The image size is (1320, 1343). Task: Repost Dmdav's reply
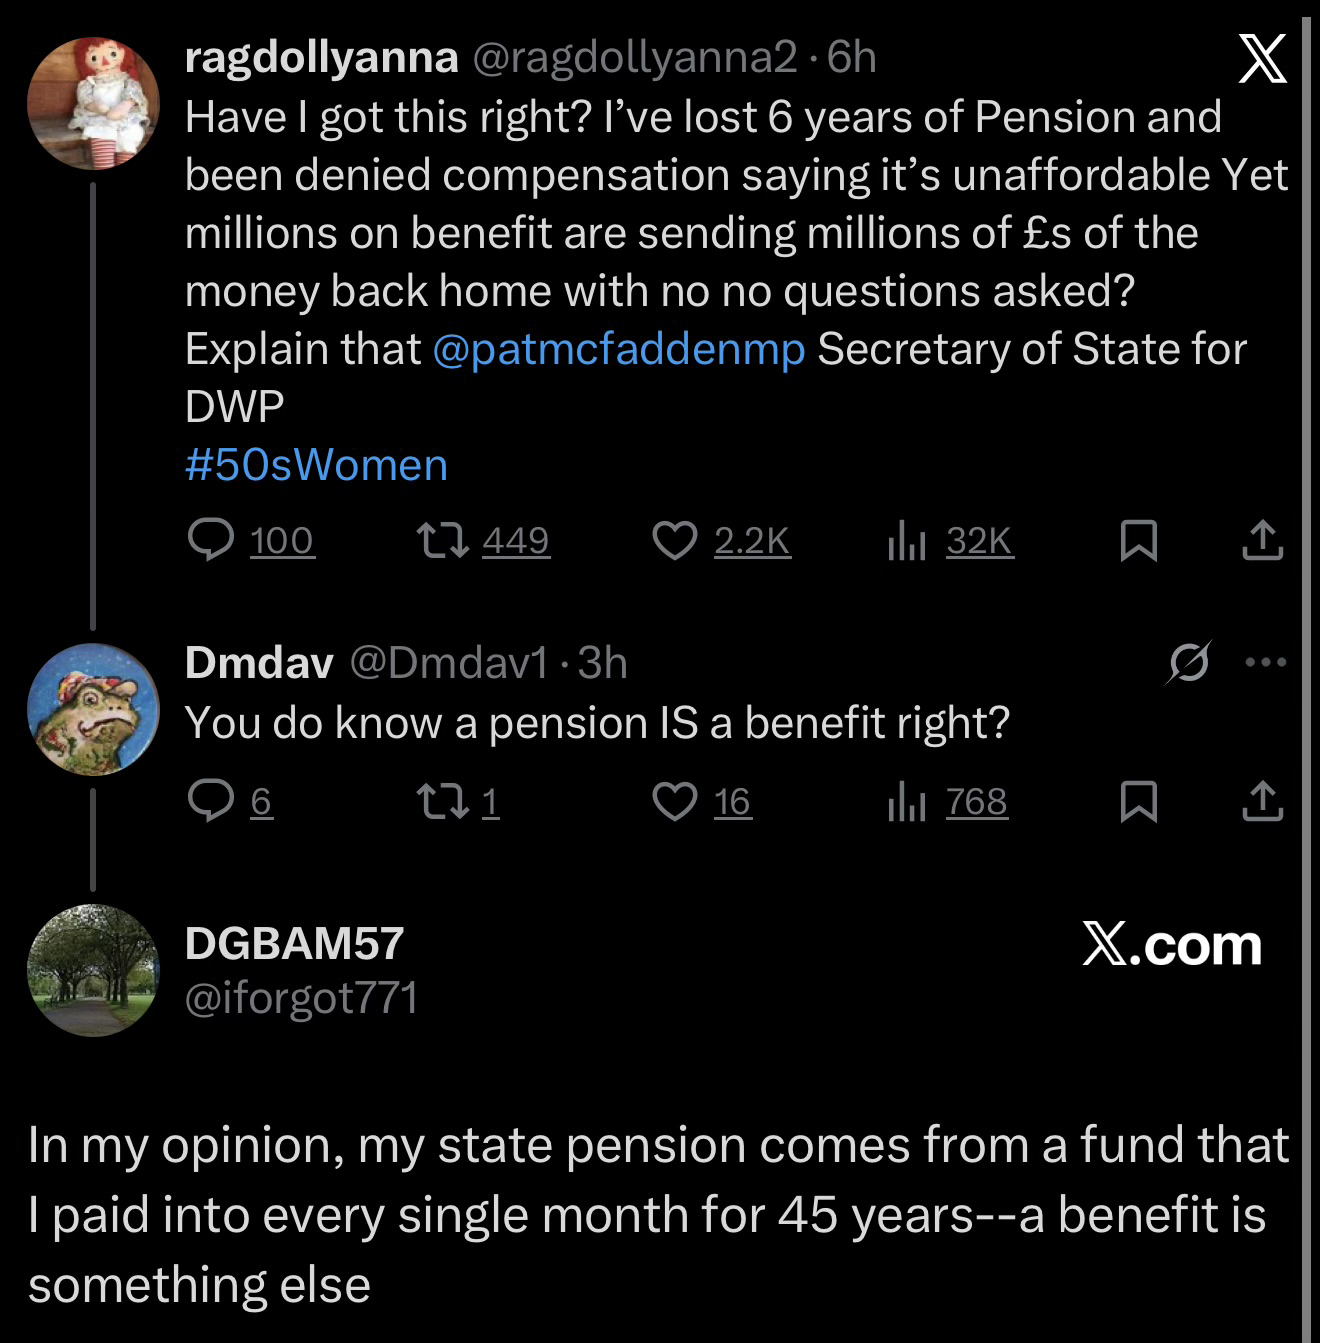(443, 801)
